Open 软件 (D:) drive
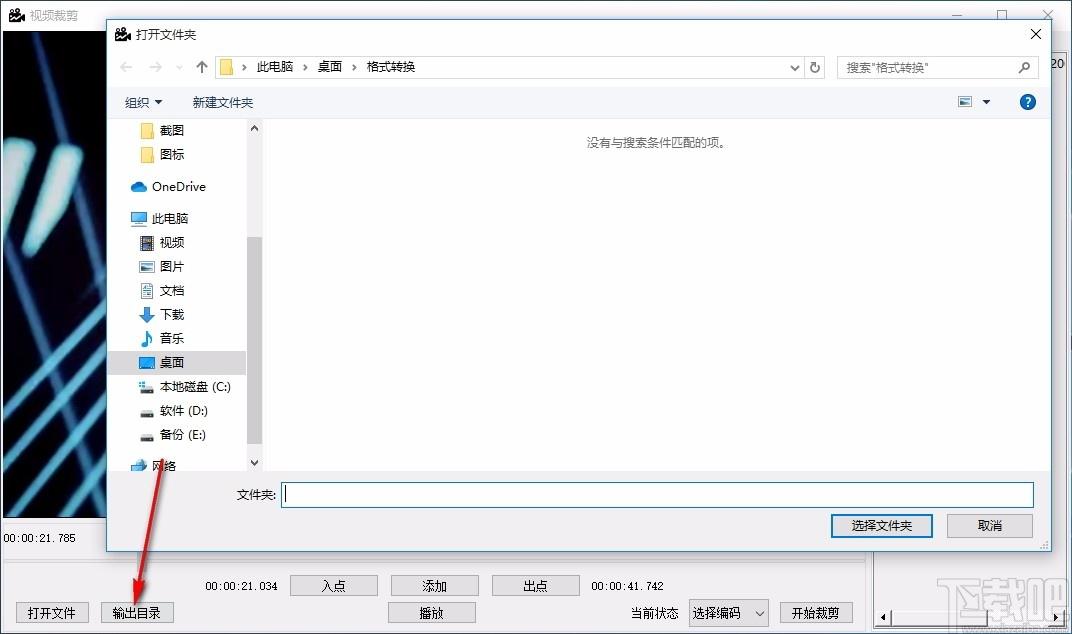The width and height of the screenshot is (1072, 634). 183,410
